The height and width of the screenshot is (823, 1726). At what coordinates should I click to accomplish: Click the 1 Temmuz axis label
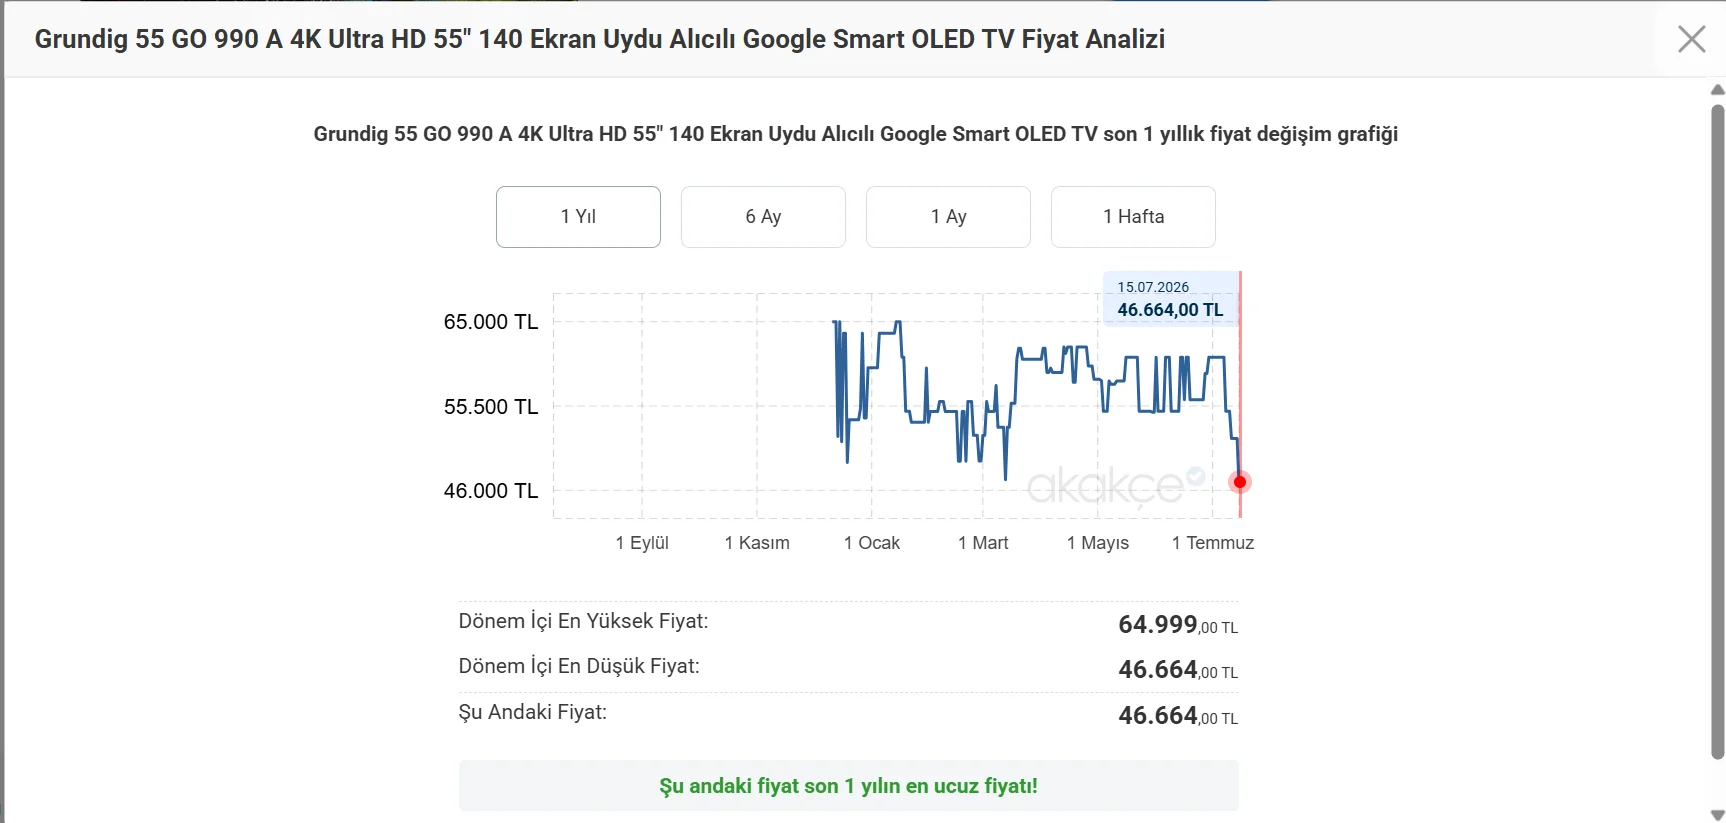coord(1213,543)
